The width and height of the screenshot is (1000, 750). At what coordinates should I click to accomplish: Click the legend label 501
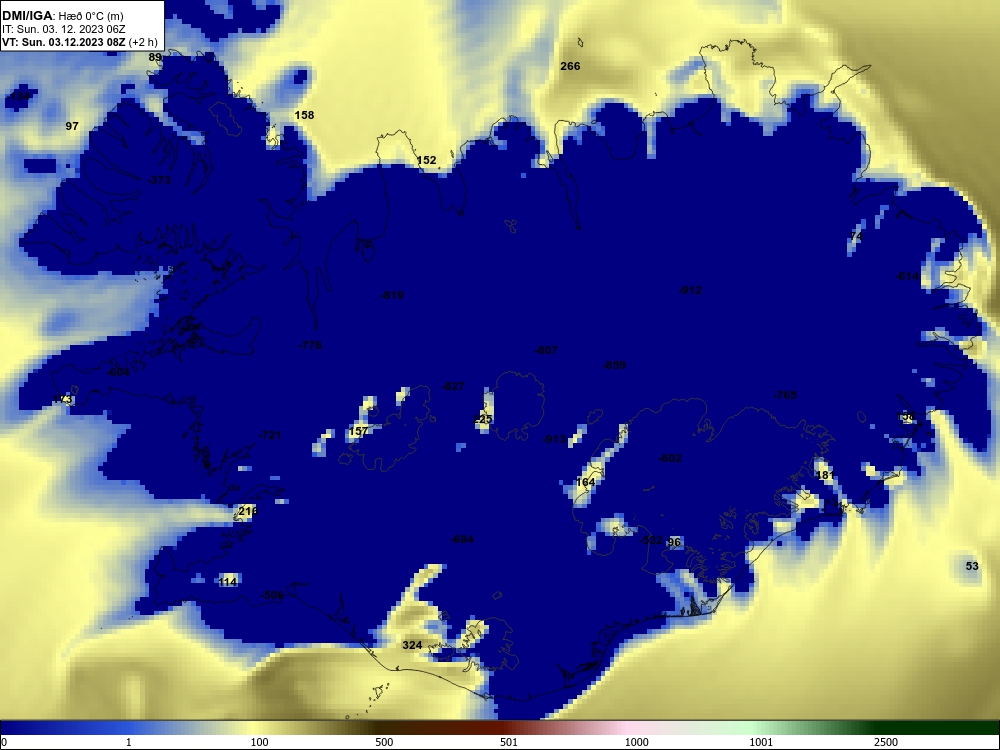click(x=509, y=742)
